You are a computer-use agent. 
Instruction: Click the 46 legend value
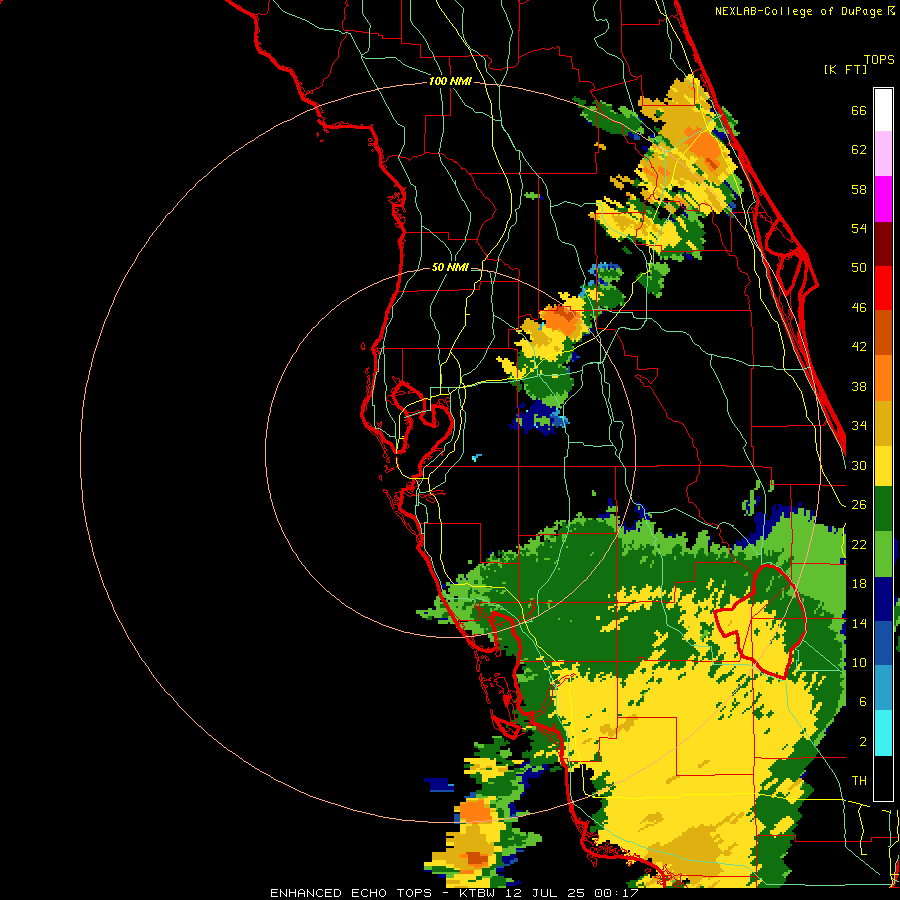pos(859,308)
